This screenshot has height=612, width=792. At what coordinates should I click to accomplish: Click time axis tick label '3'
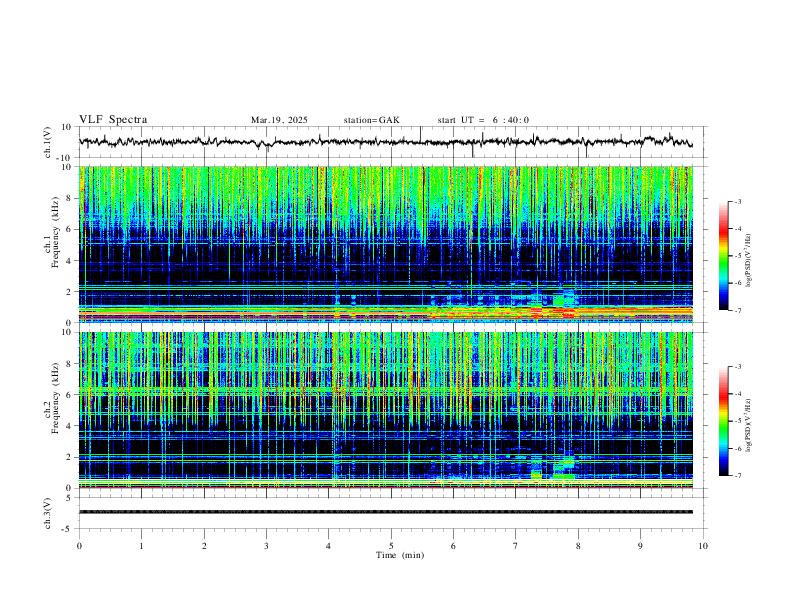click(x=266, y=546)
